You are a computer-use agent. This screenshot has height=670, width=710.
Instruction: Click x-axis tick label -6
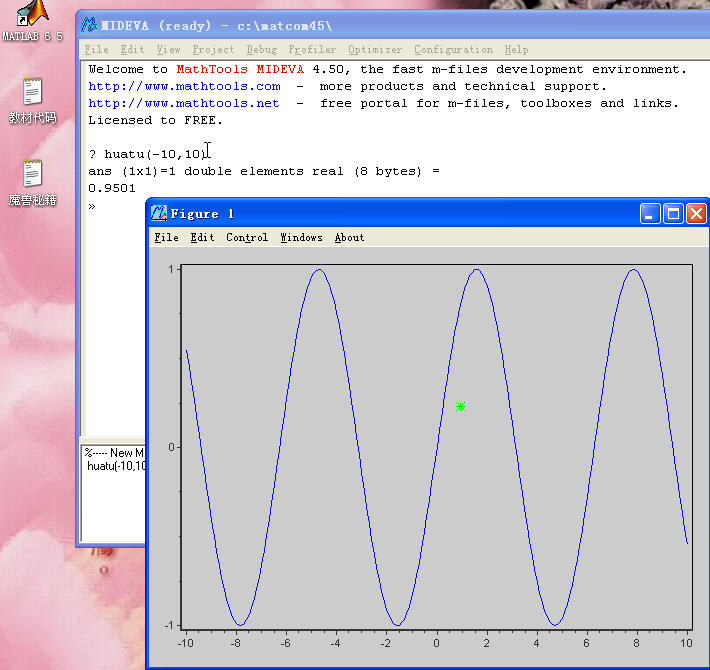pyautogui.click(x=286, y=643)
